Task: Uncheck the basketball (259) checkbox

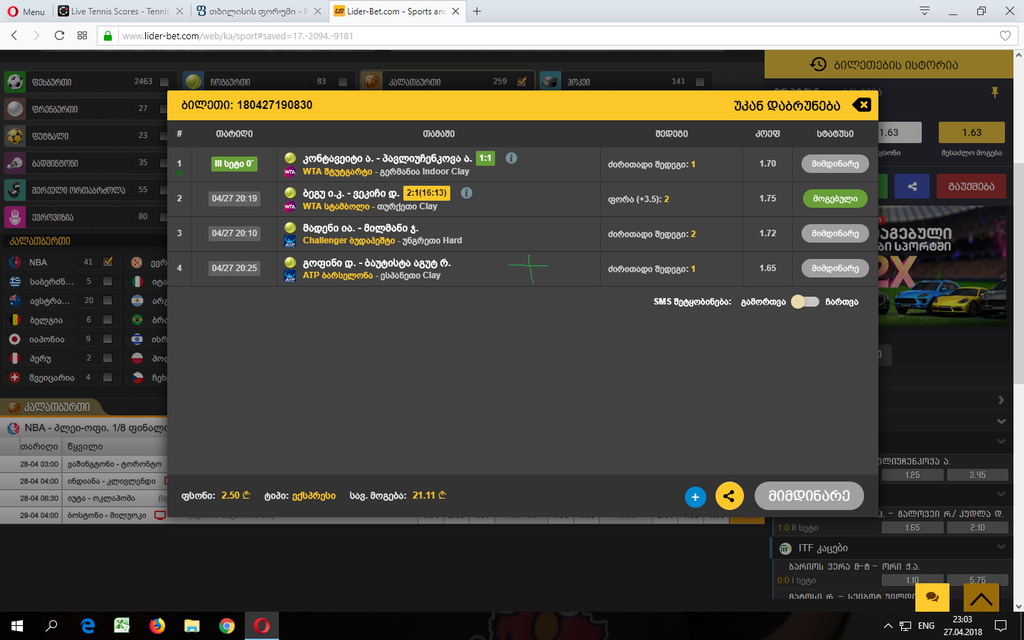Action: click(521, 82)
